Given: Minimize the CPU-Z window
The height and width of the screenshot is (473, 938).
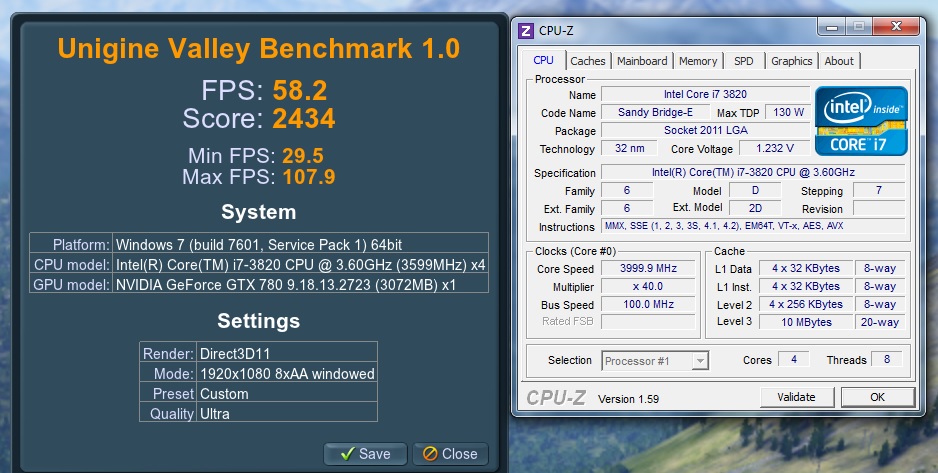Looking at the screenshot, I should click(832, 26).
